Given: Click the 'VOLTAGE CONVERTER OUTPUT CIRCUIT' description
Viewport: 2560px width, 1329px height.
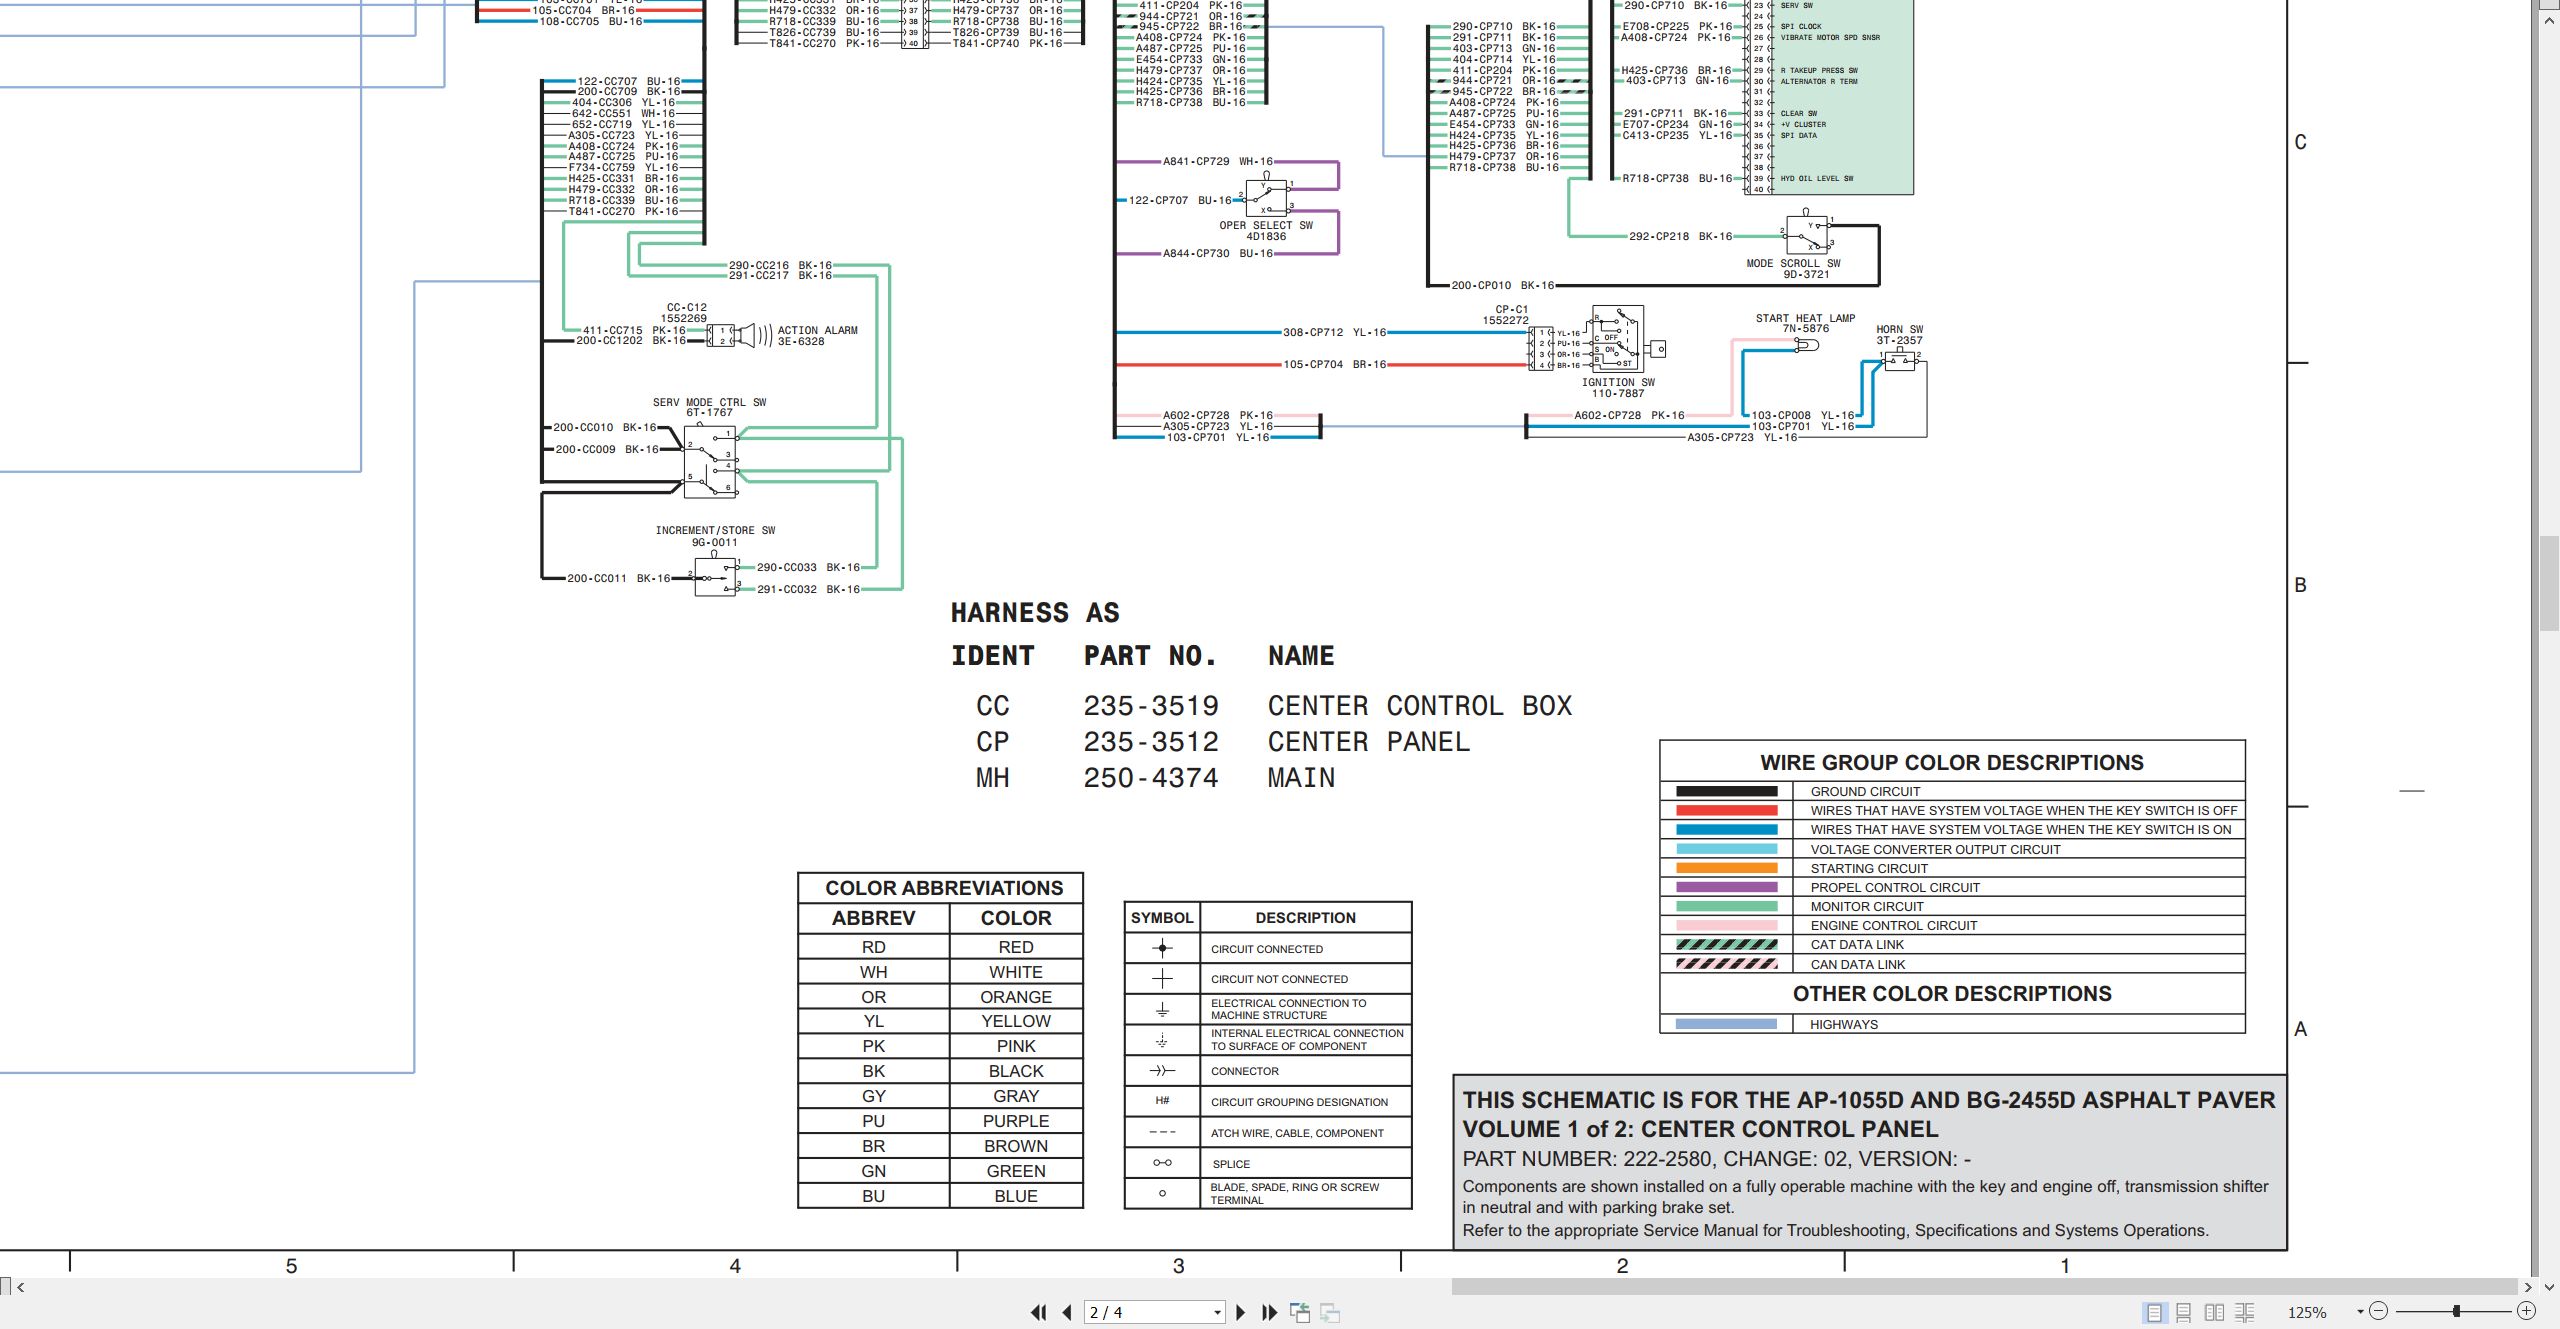Looking at the screenshot, I should pos(1935,849).
